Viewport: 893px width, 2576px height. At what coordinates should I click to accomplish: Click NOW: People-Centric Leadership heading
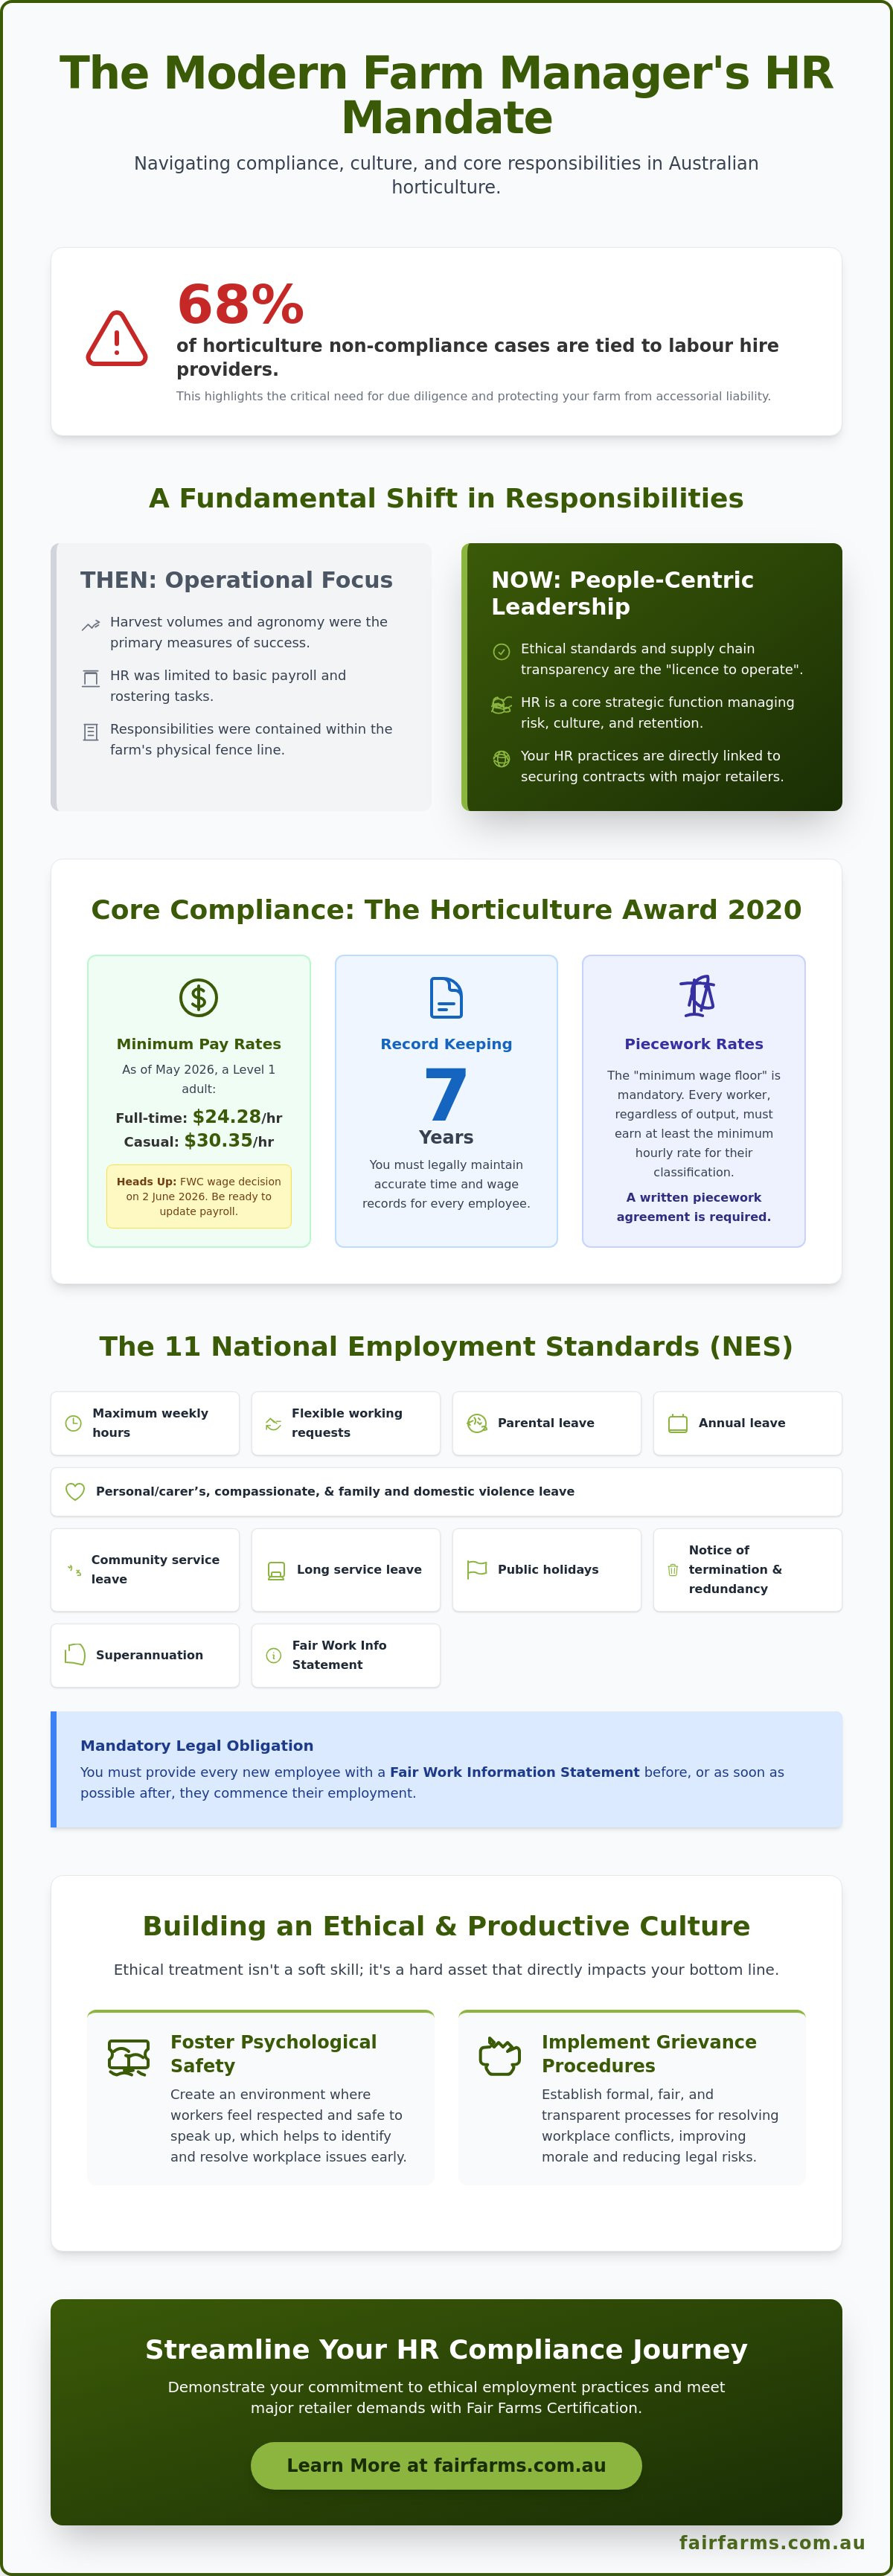[x=622, y=593]
